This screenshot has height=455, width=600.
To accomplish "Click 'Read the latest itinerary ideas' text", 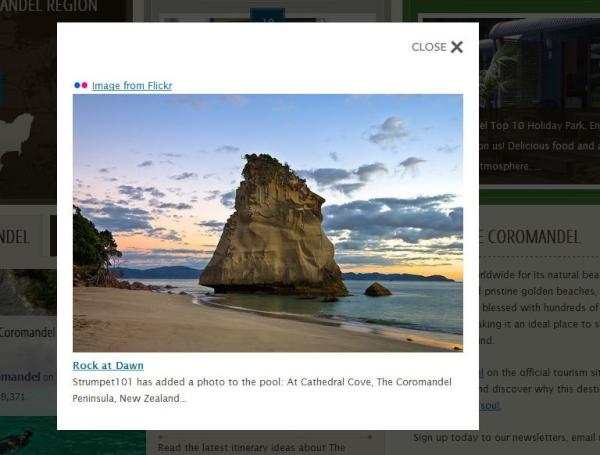I will pos(251,447).
